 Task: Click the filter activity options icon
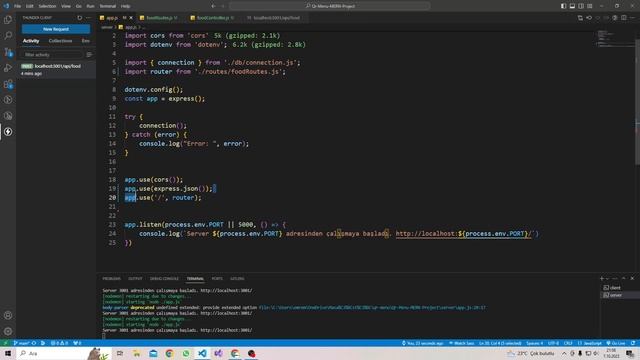[x=89, y=55]
